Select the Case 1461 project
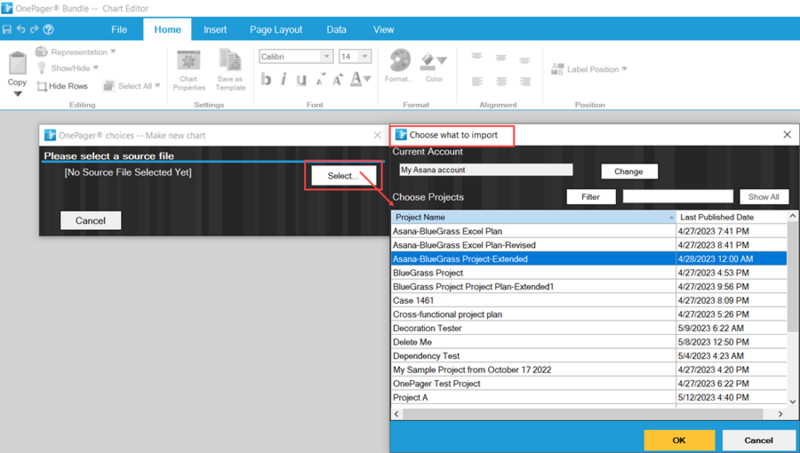Image resolution: width=800 pixels, height=453 pixels. click(589, 300)
